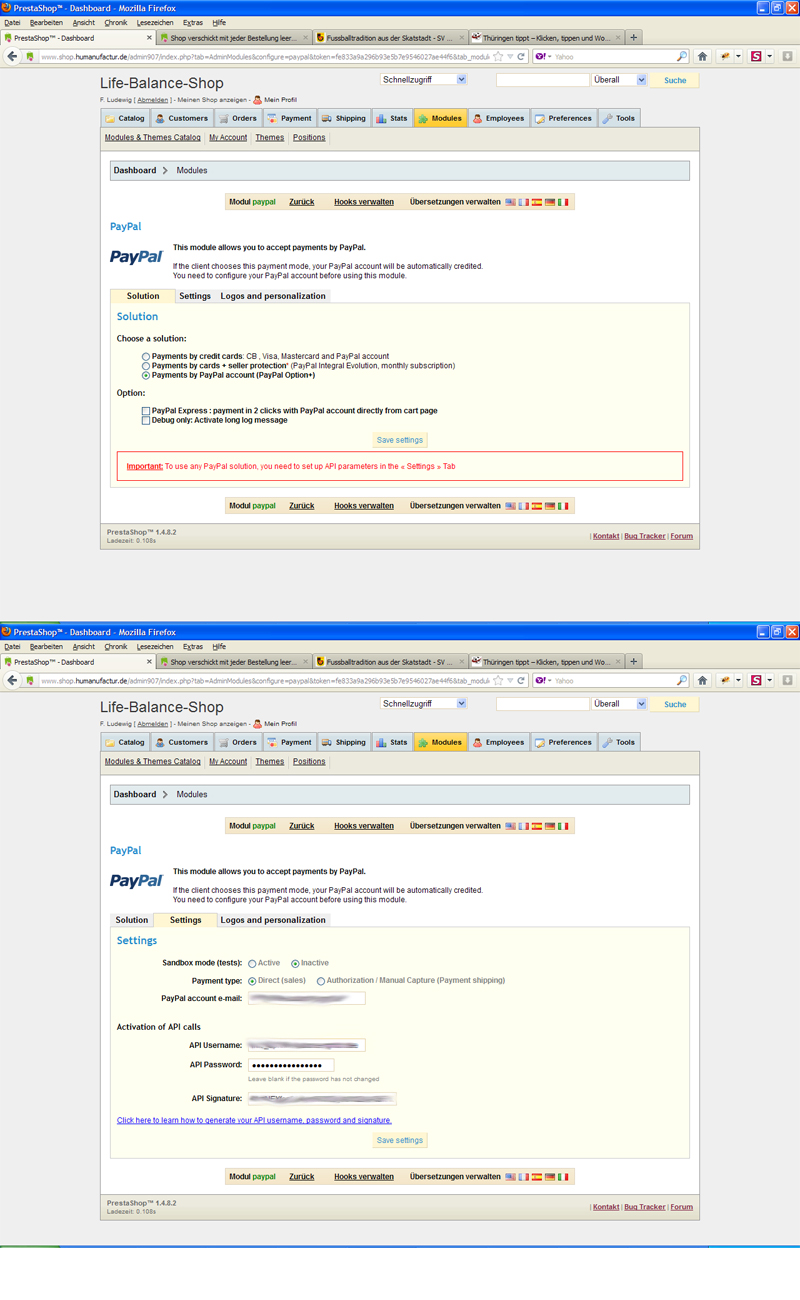Choose Direct (sales) payment type

tap(252, 981)
